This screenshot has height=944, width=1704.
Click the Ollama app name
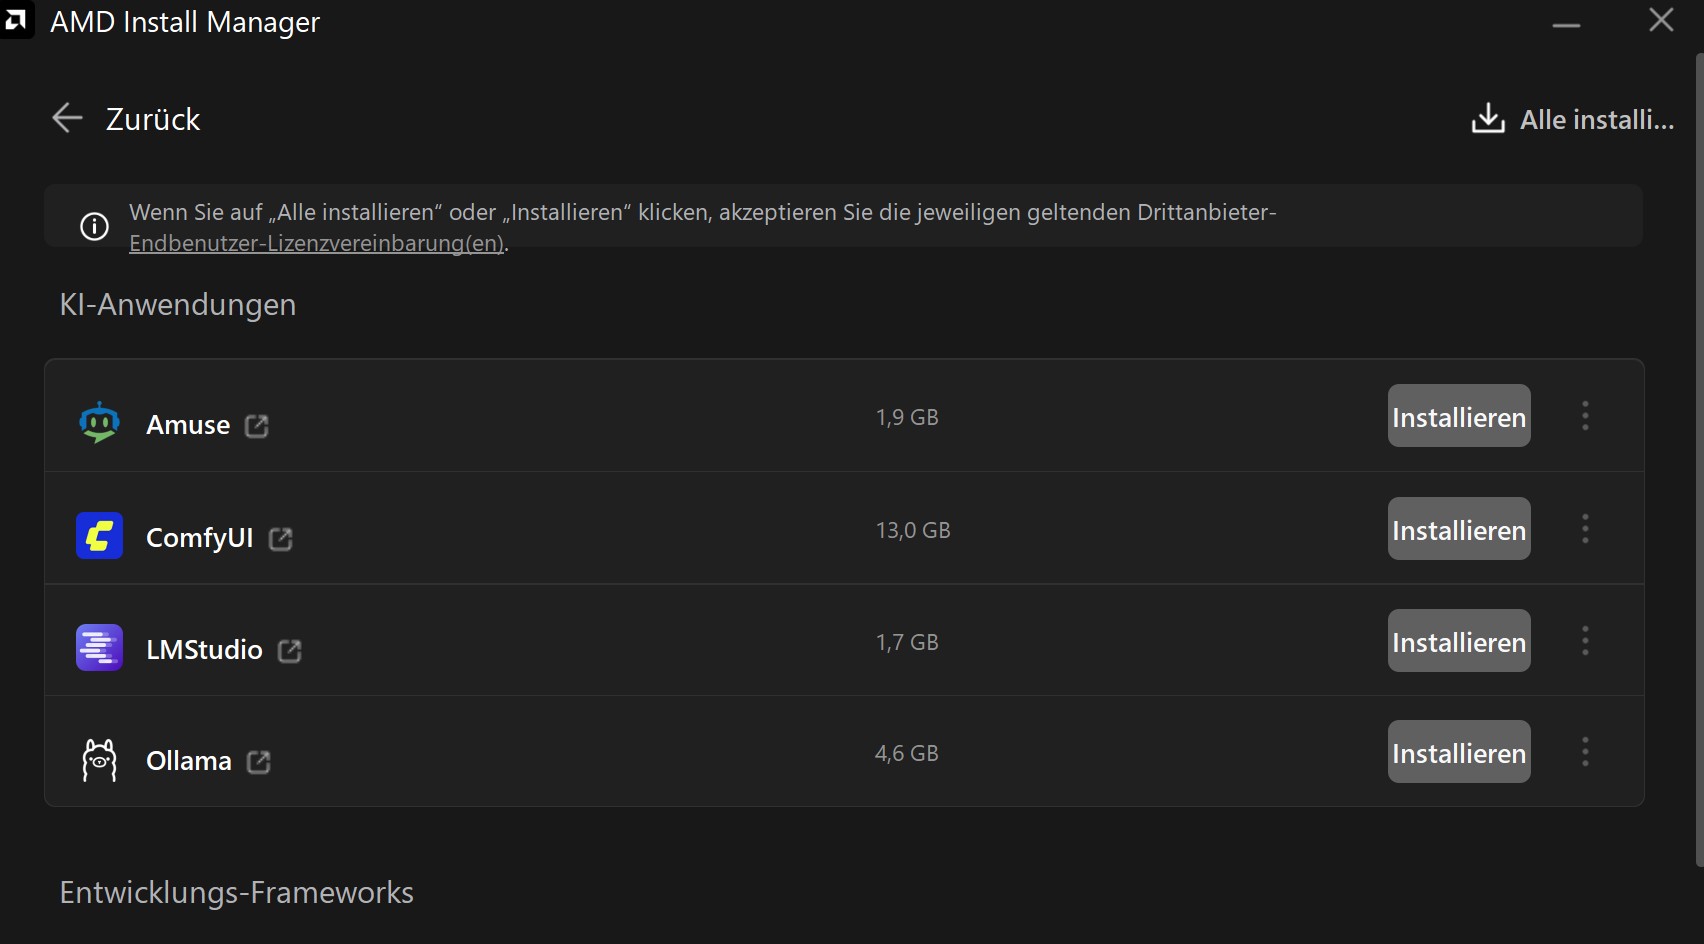189,761
